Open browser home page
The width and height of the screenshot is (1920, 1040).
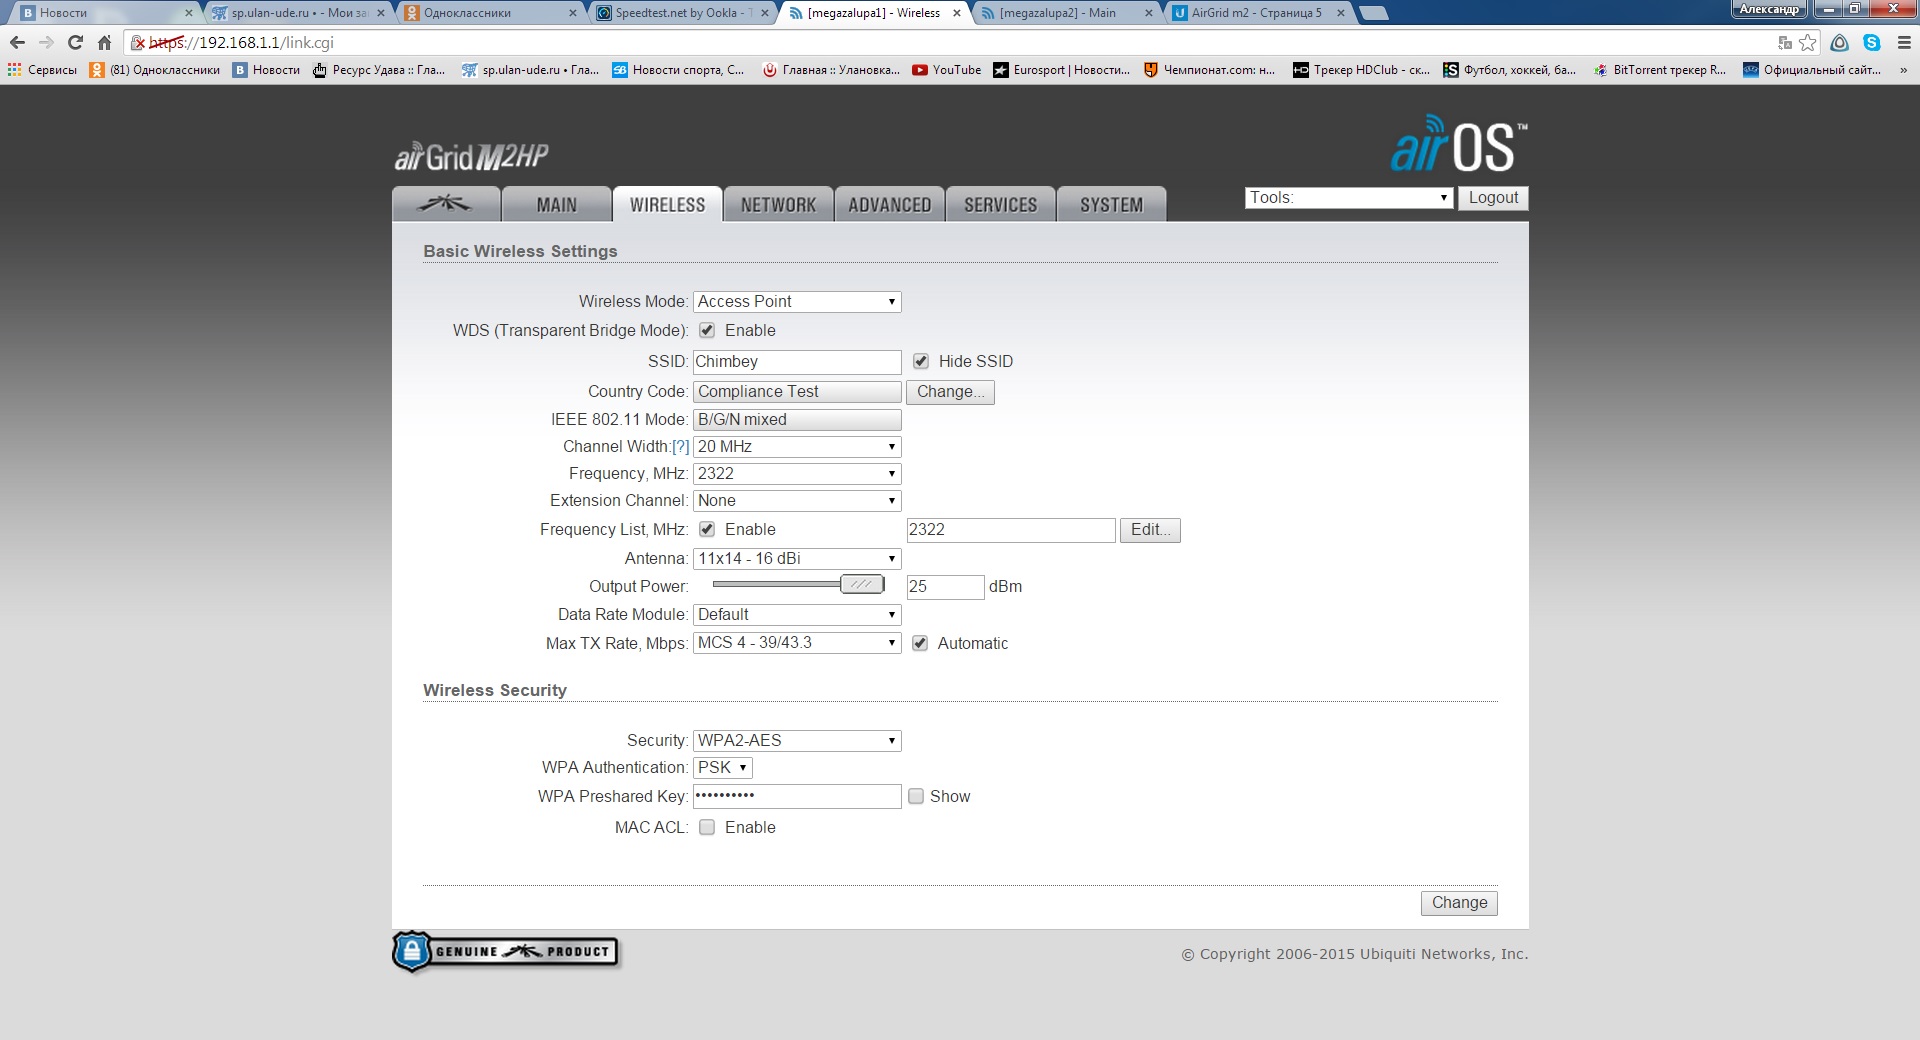point(104,43)
